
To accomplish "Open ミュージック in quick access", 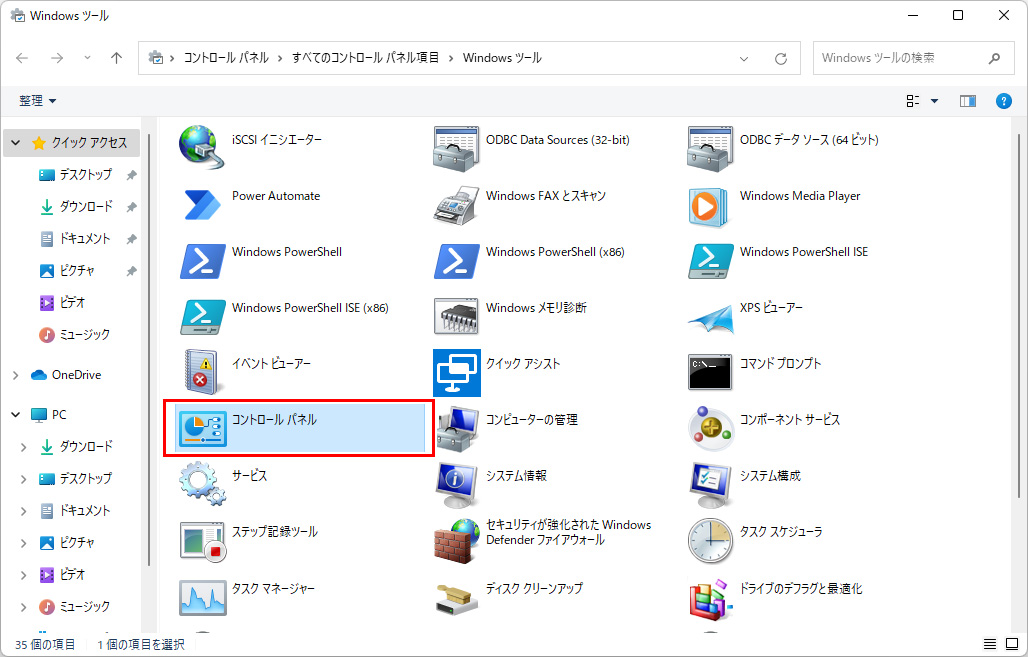I will click(x=85, y=334).
